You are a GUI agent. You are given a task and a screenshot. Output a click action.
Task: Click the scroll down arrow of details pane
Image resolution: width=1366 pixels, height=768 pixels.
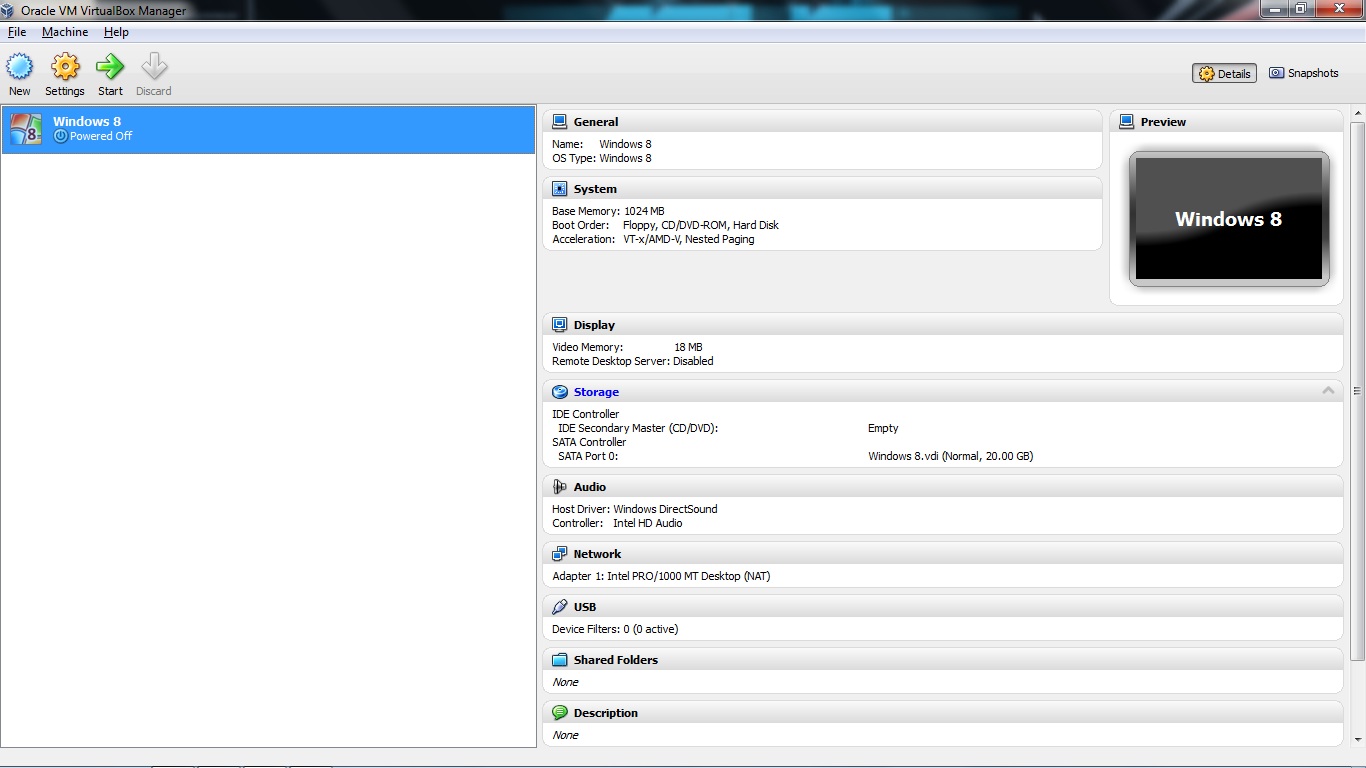(1357, 738)
